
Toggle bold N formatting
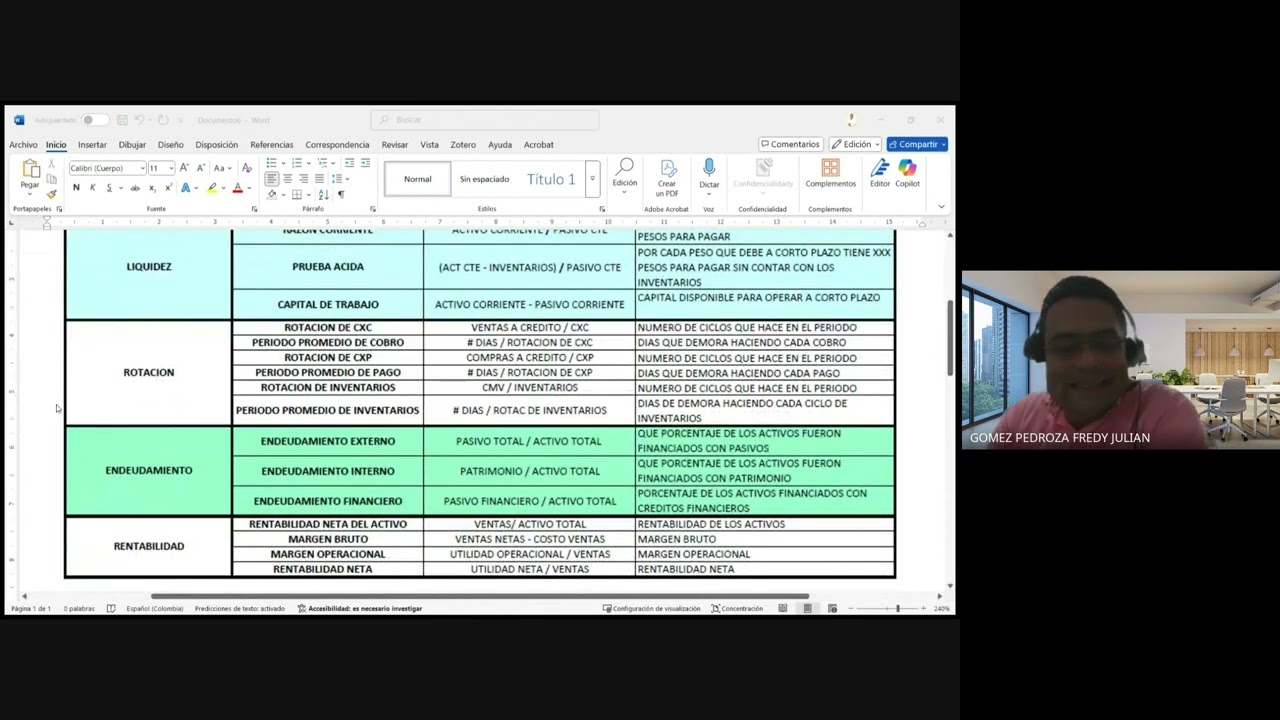(x=76, y=188)
